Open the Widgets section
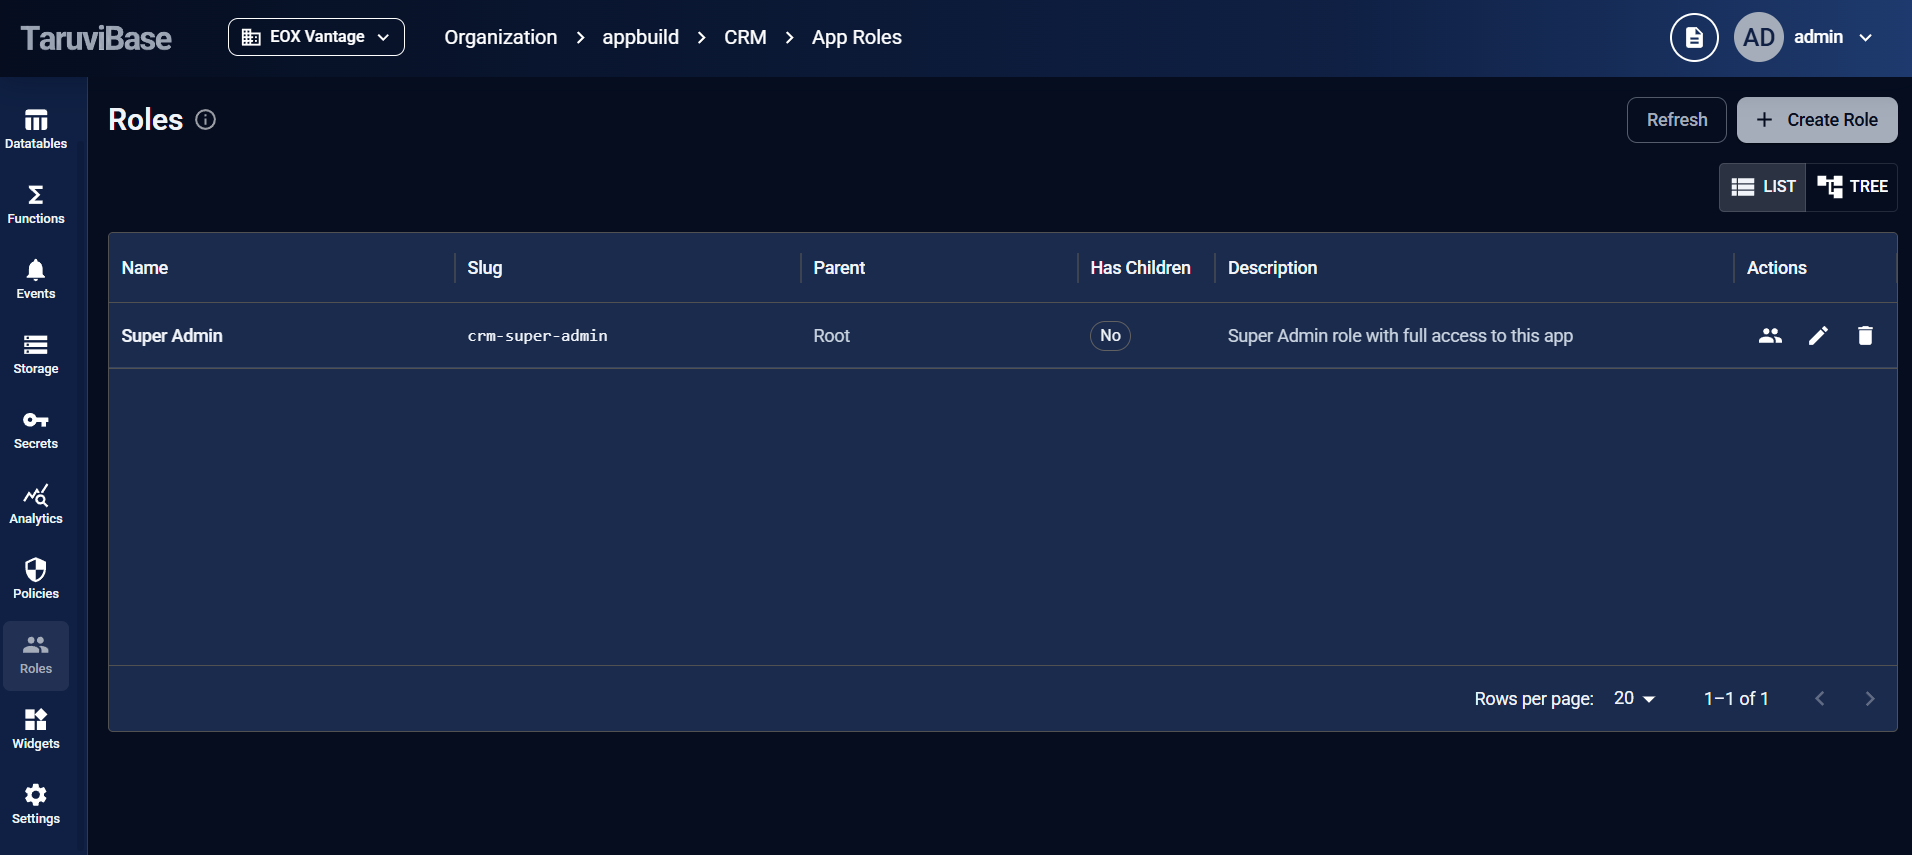Image resolution: width=1912 pixels, height=855 pixels. coord(36,730)
